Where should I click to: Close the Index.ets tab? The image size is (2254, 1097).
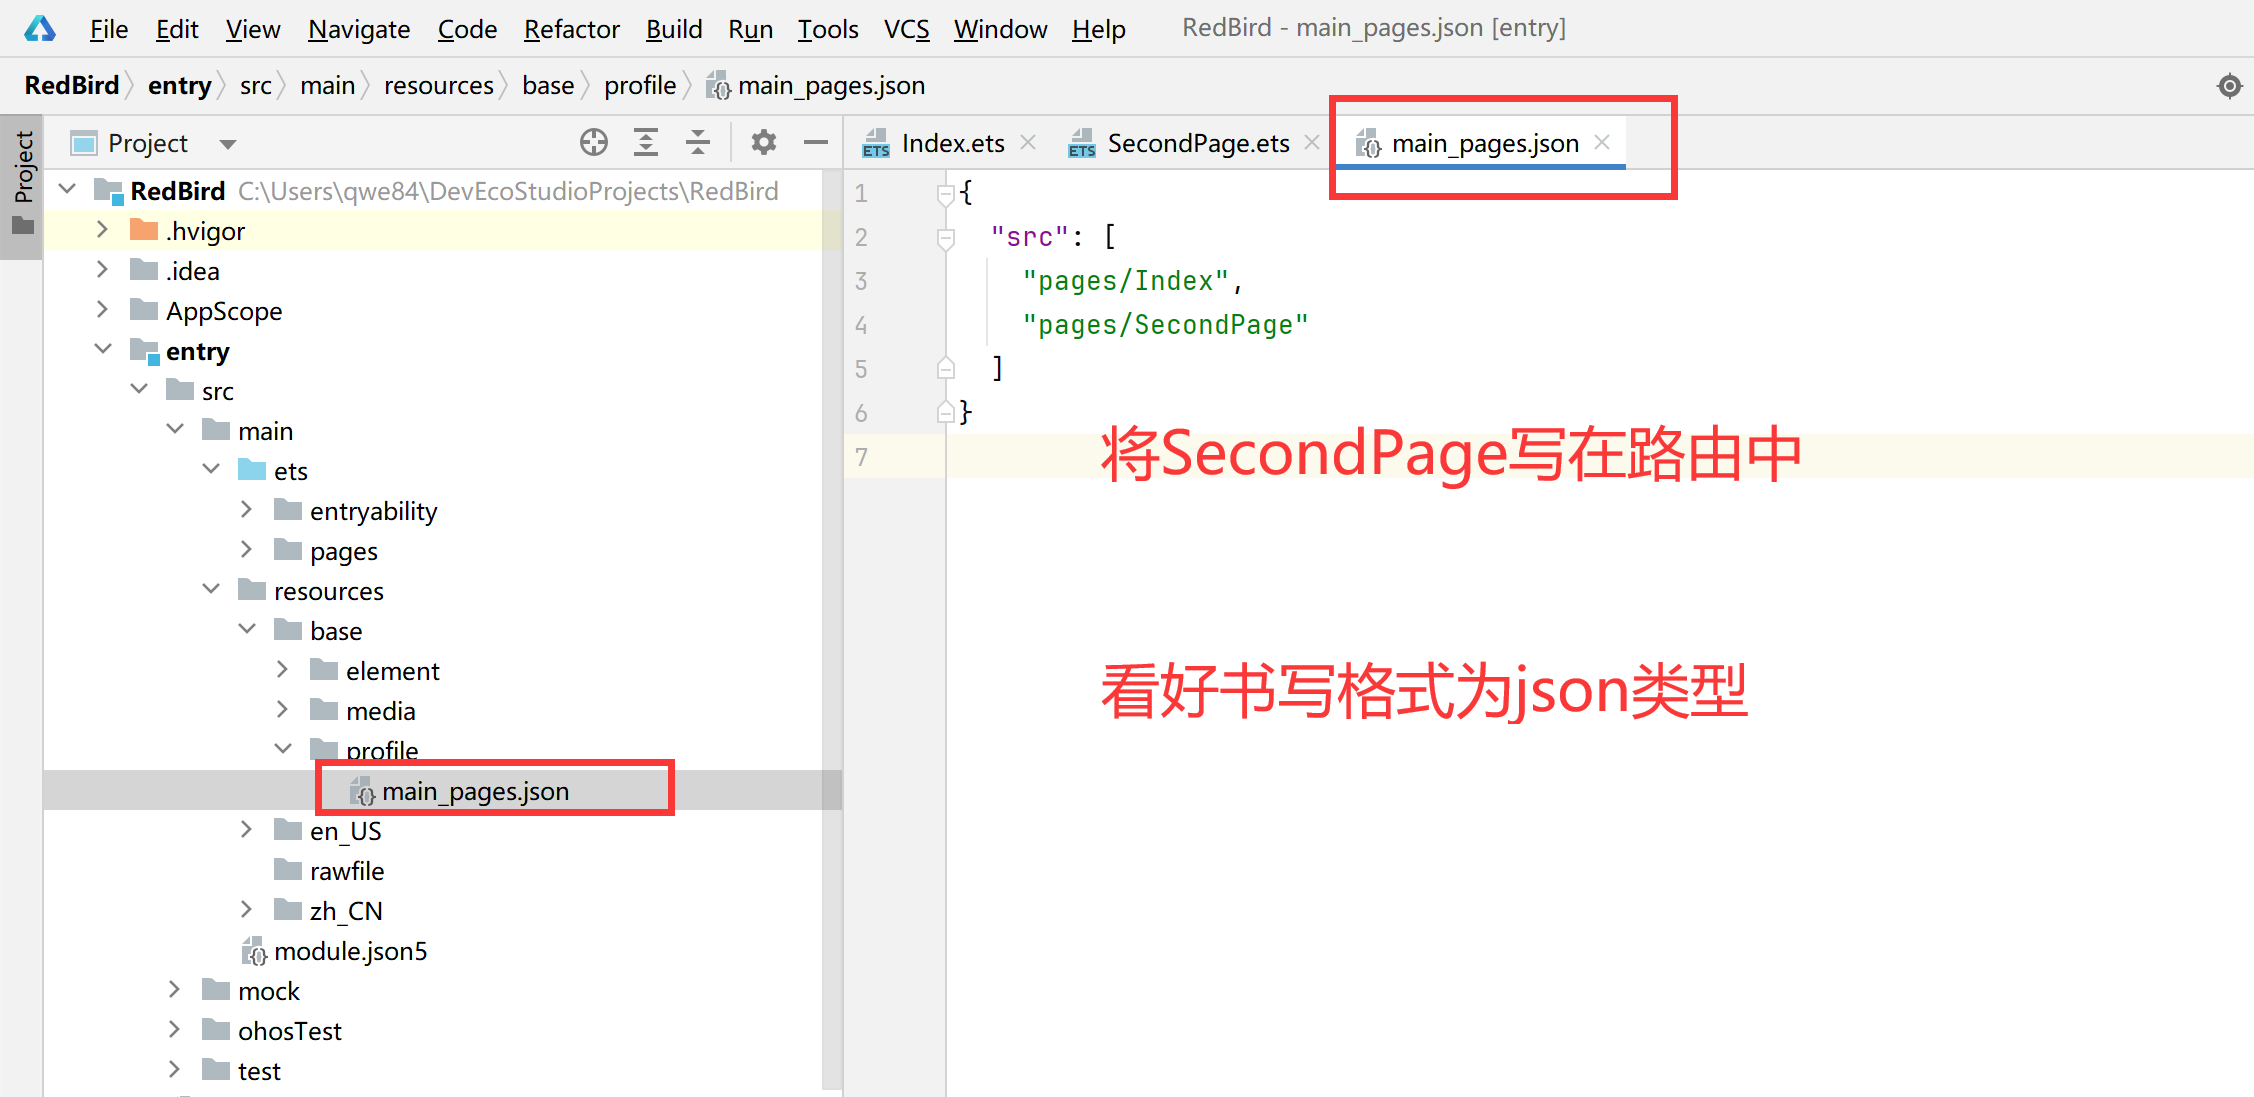tap(1028, 143)
